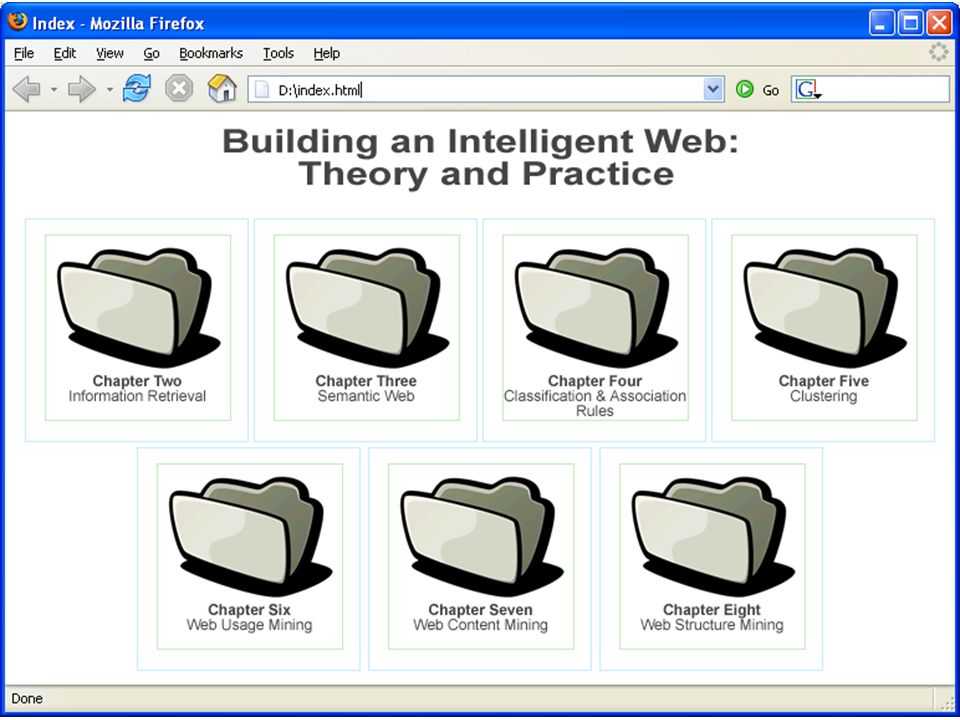The width and height of the screenshot is (960, 720).
Task: Click the address bar showing D:\index.html
Action: pos(486,90)
